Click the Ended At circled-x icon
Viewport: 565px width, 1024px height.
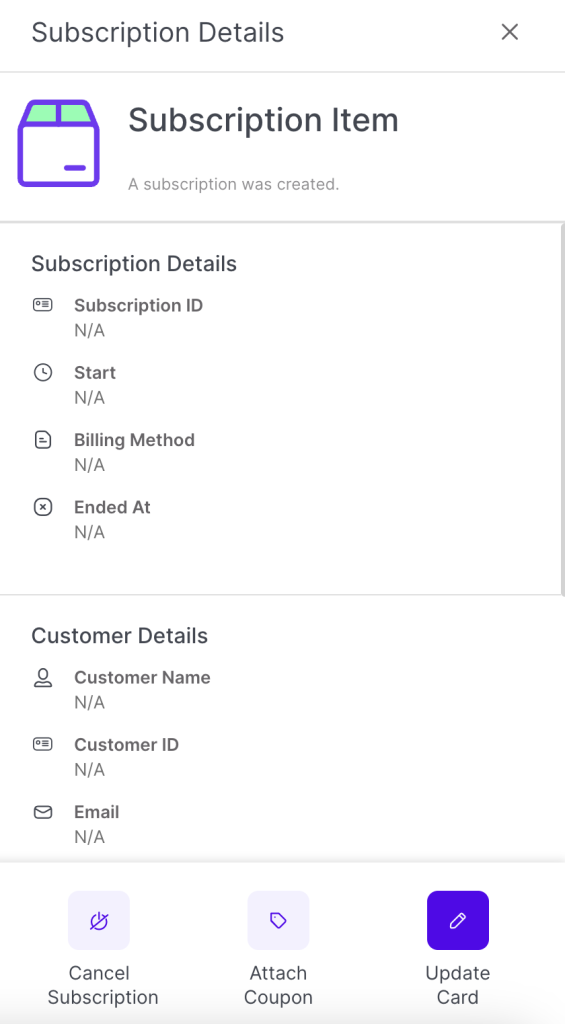[43, 507]
